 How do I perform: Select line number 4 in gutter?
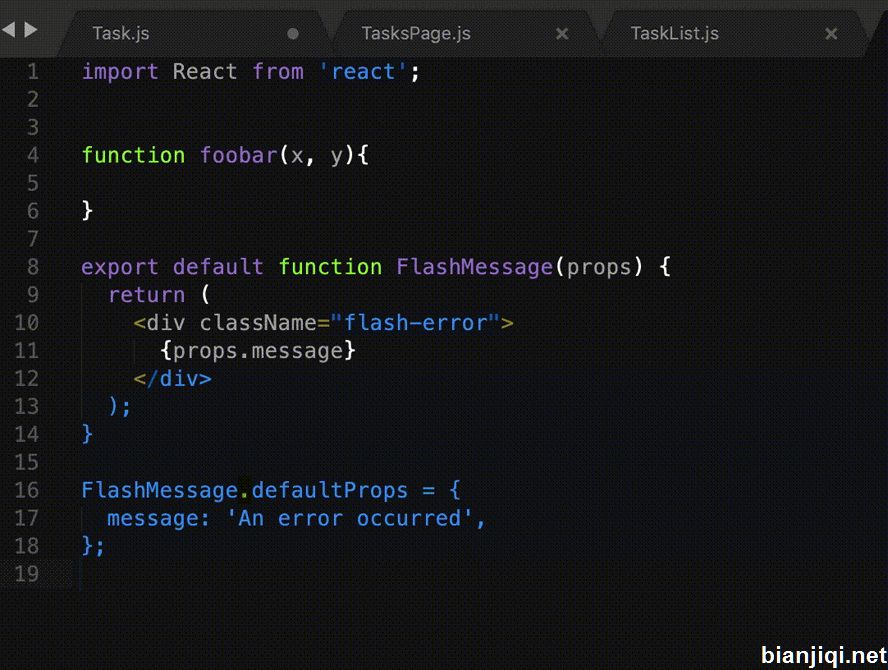(x=33, y=155)
